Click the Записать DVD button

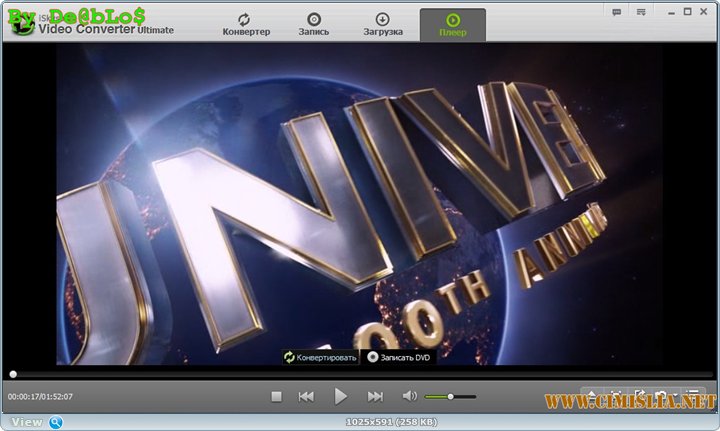[400, 356]
